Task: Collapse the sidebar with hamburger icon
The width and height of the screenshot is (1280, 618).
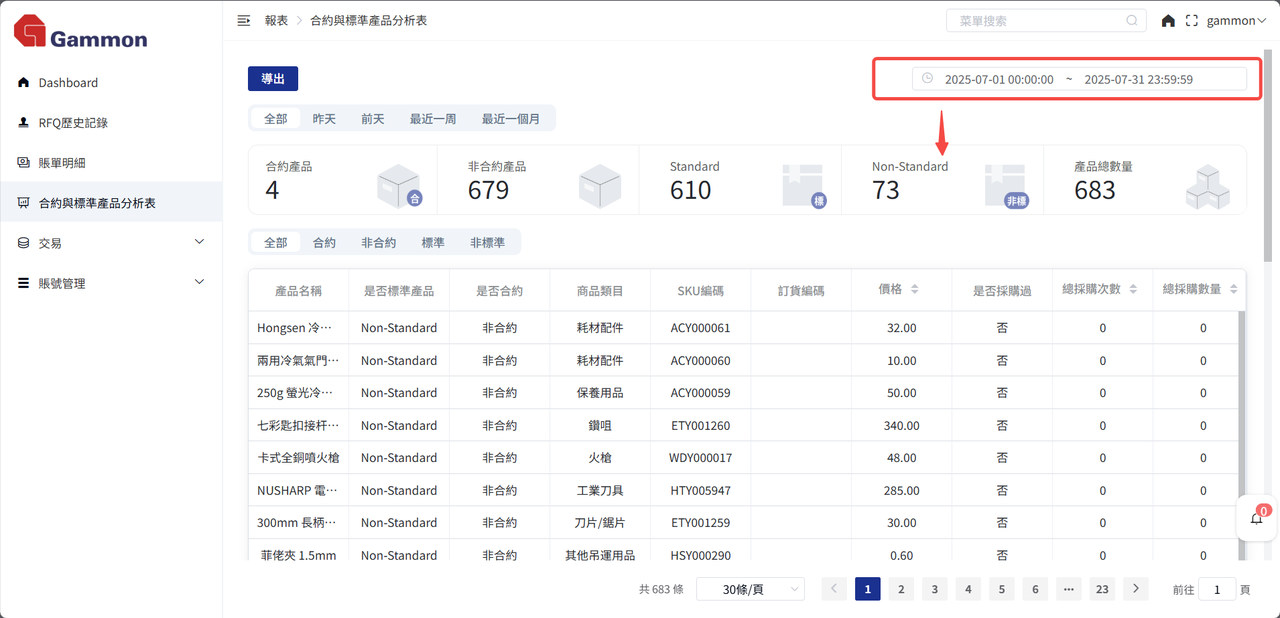Action: [x=243, y=20]
